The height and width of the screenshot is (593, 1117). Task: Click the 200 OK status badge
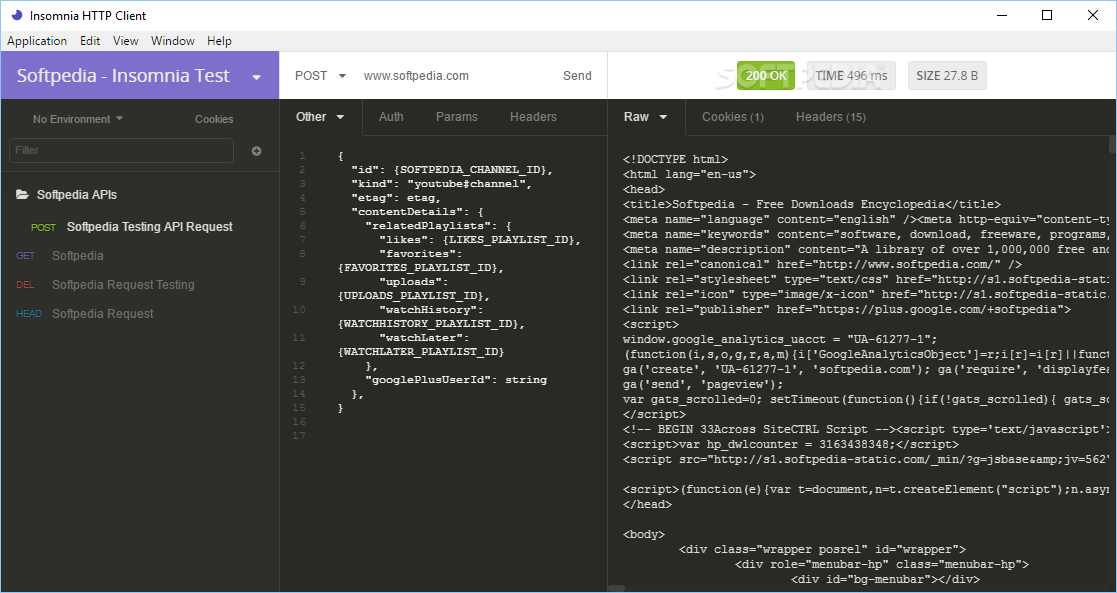pos(766,76)
